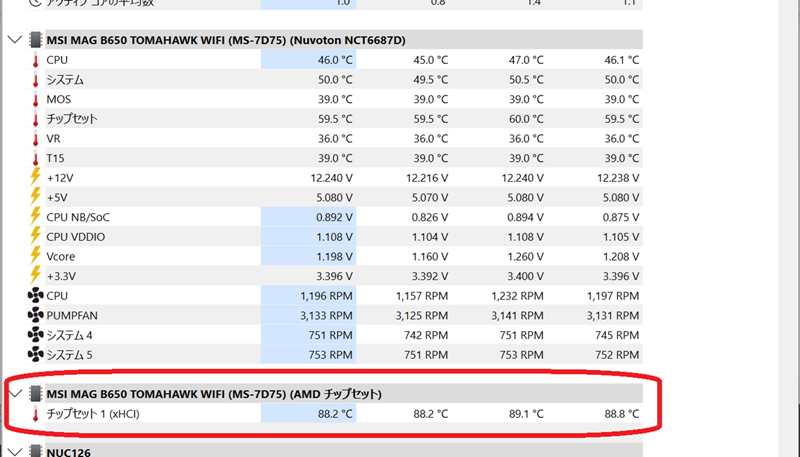Select the MOS sensor label
This screenshot has height=457, width=800.
59,99
